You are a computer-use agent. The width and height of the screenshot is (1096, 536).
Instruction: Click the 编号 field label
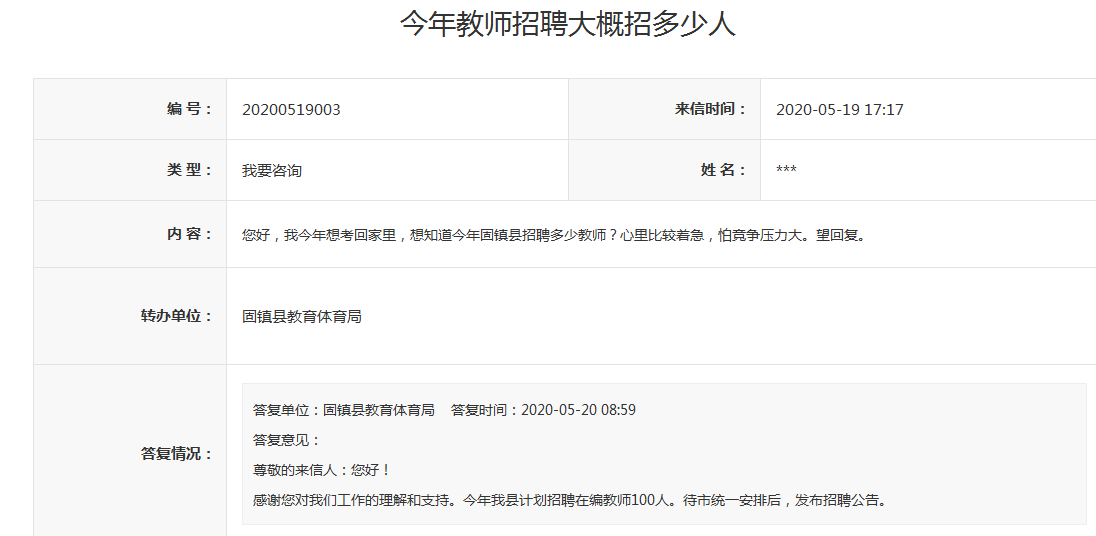189,109
